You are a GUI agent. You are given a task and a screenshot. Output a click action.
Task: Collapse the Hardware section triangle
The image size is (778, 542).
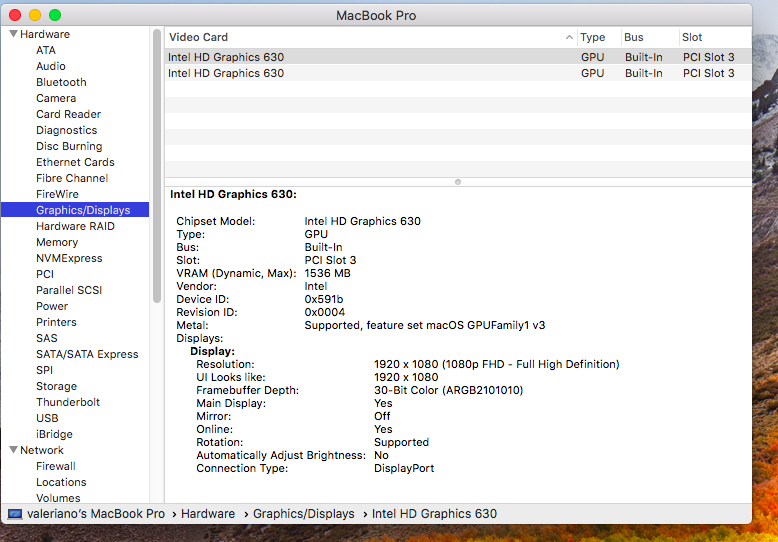[x=13, y=34]
